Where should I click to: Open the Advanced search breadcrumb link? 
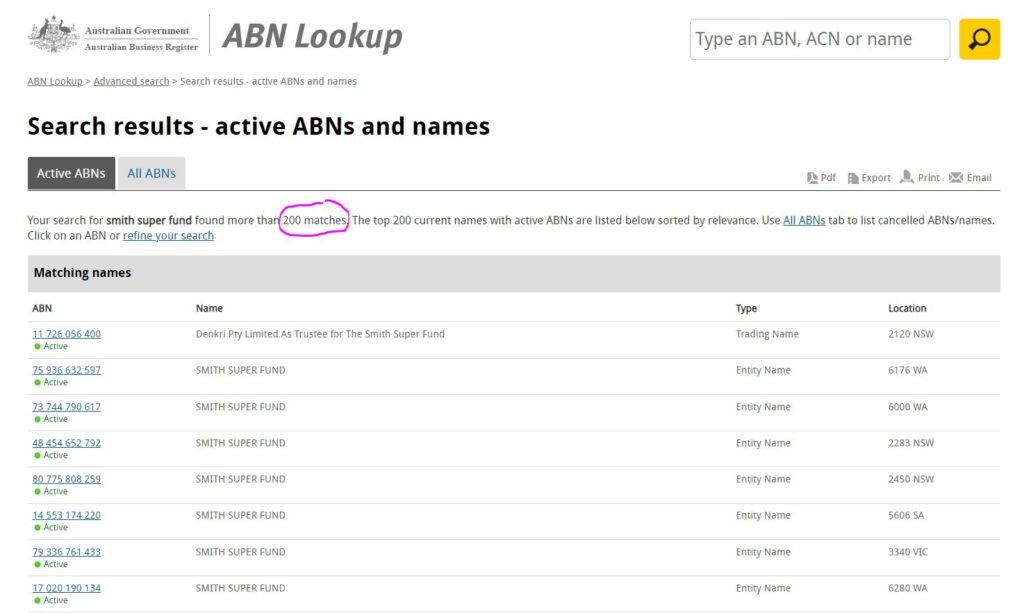(x=130, y=81)
